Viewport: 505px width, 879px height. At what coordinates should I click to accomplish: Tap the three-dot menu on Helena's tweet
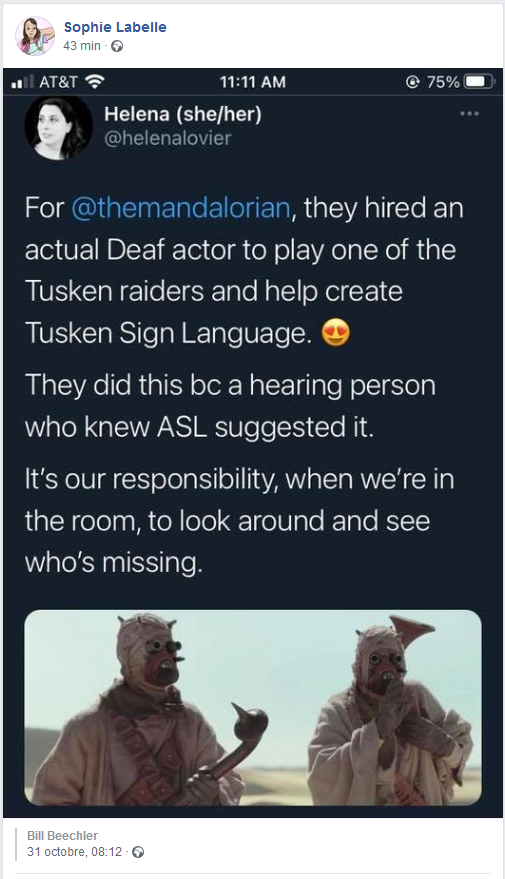(469, 114)
